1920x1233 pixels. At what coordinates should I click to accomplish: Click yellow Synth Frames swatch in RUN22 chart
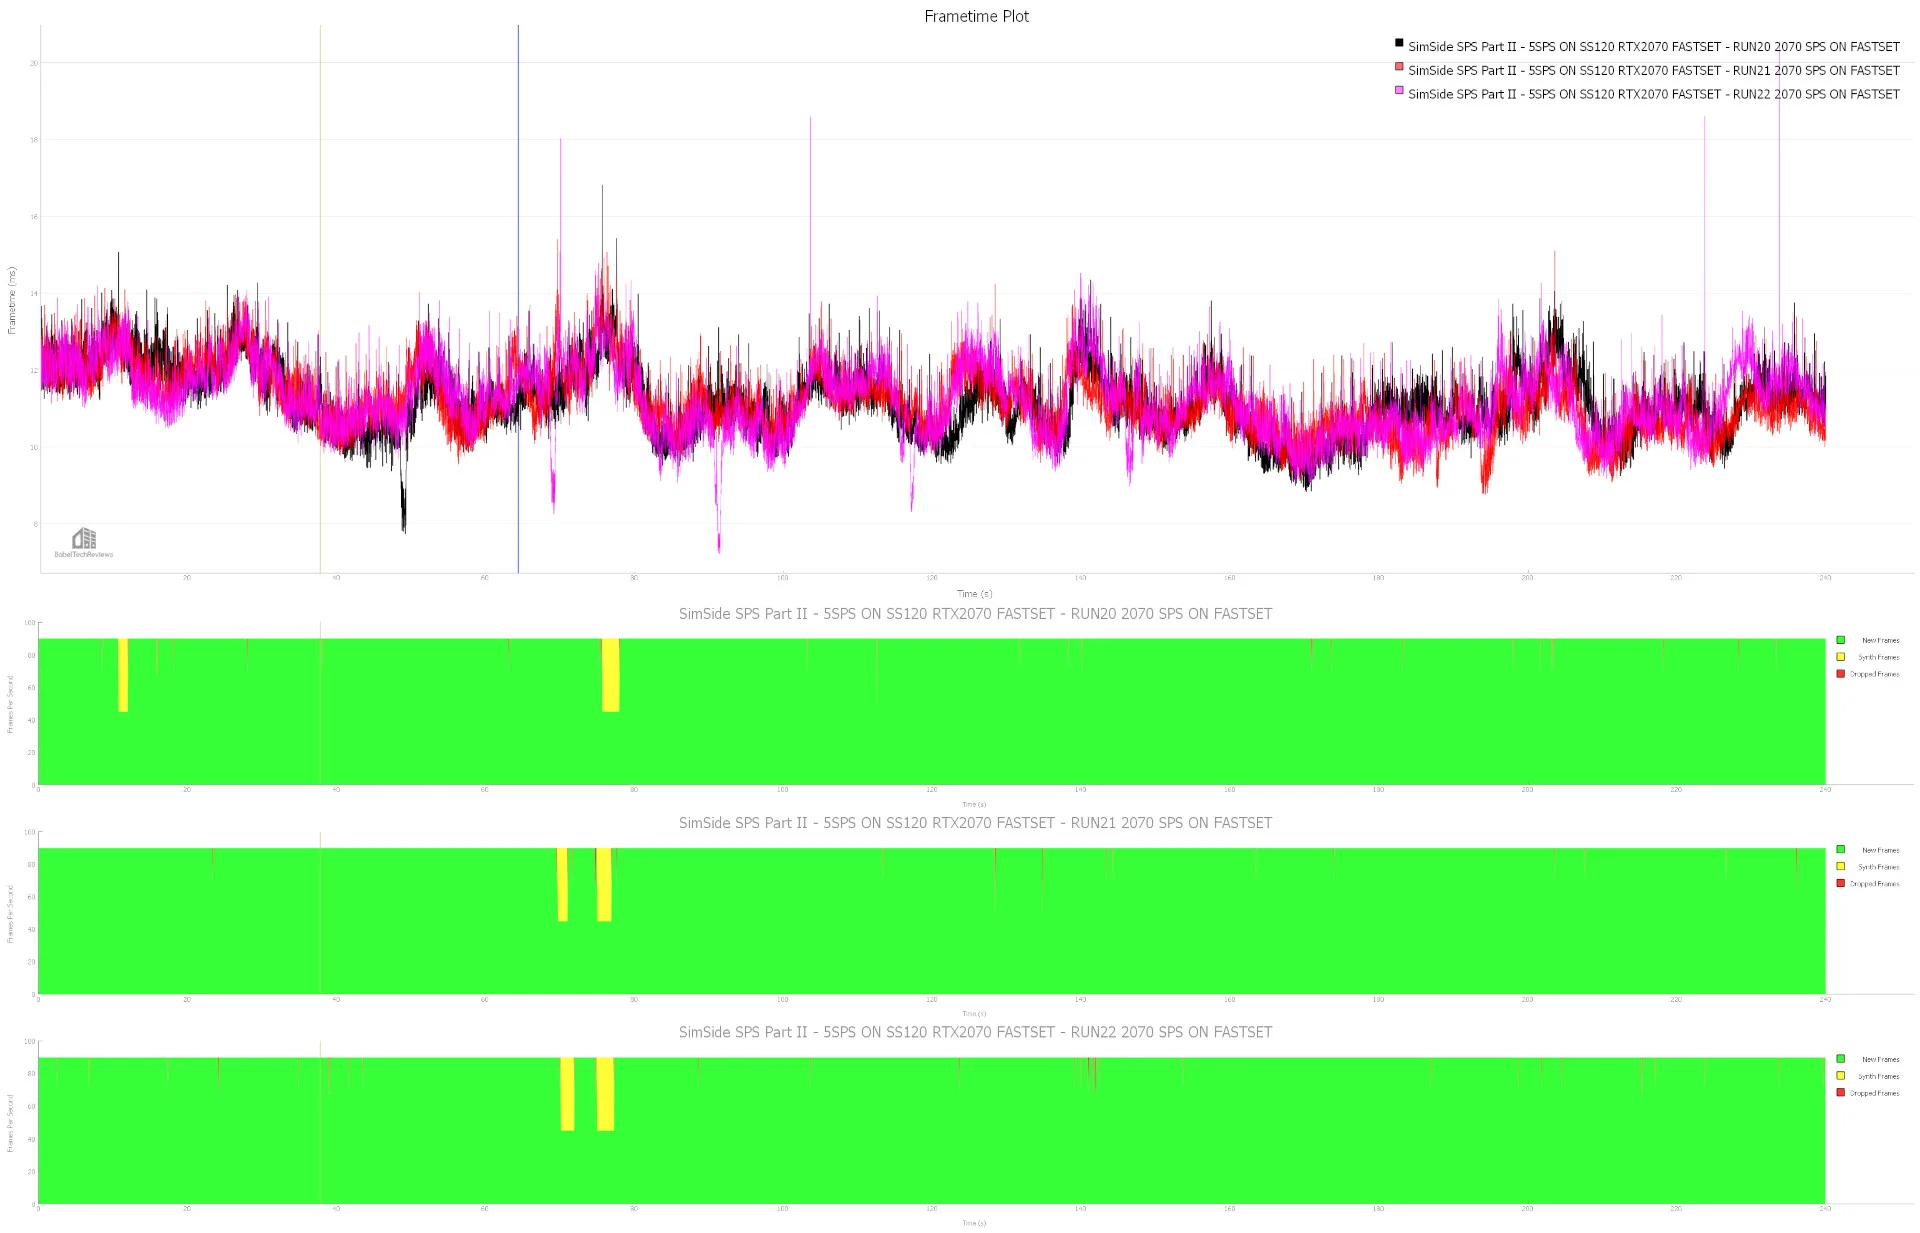(x=1840, y=1076)
